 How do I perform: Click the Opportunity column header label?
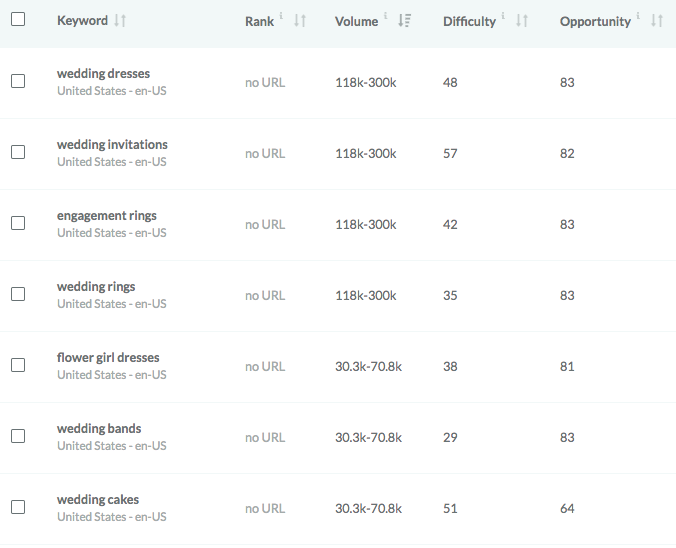click(x=595, y=21)
